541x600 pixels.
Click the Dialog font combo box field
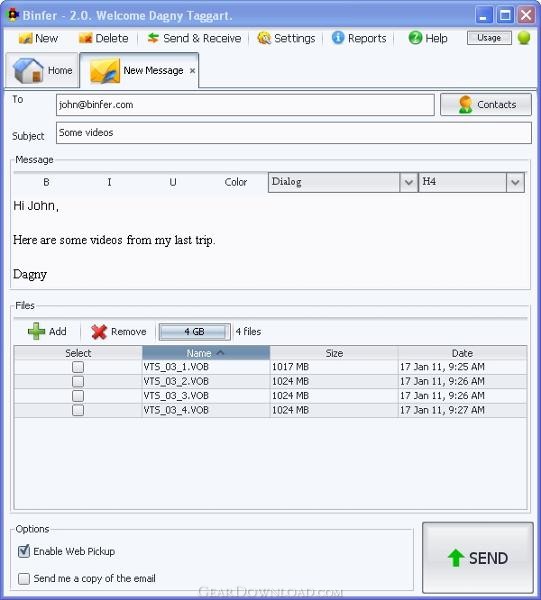pyautogui.click(x=334, y=182)
